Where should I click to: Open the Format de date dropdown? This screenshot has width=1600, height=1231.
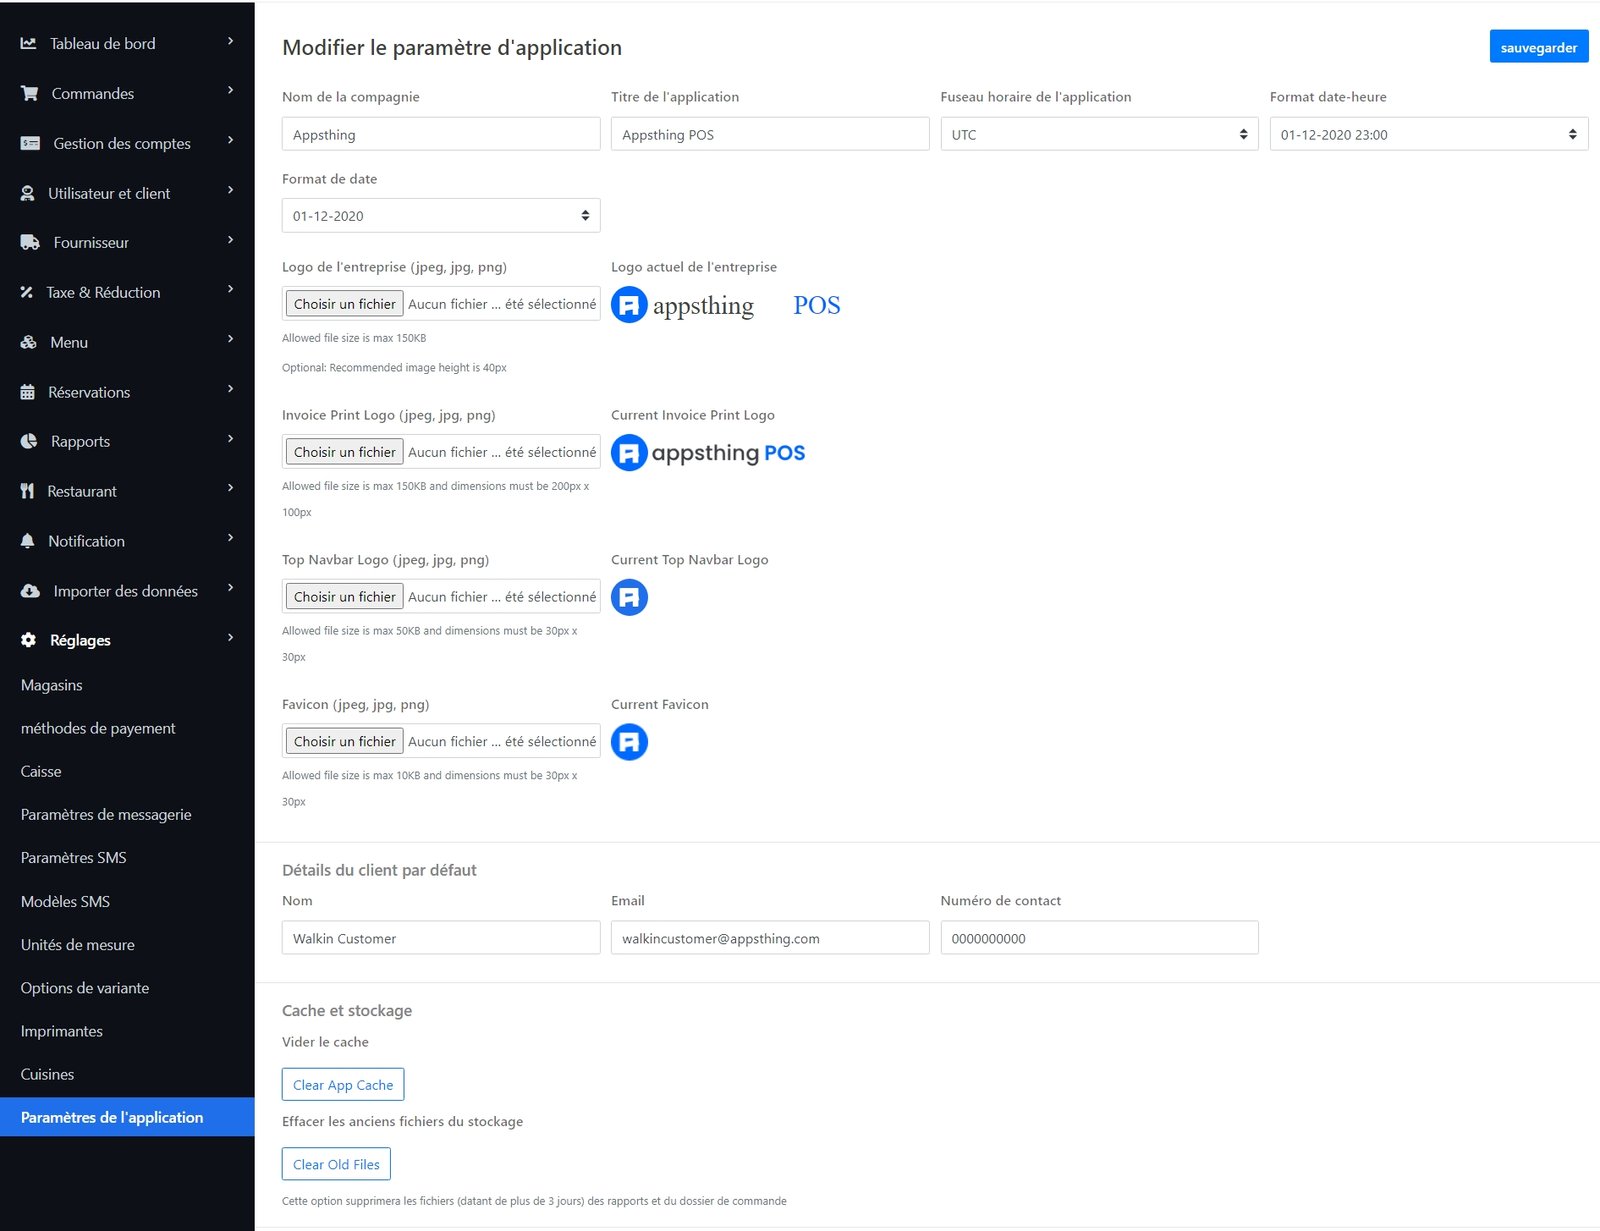pyautogui.click(x=440, y=216)
